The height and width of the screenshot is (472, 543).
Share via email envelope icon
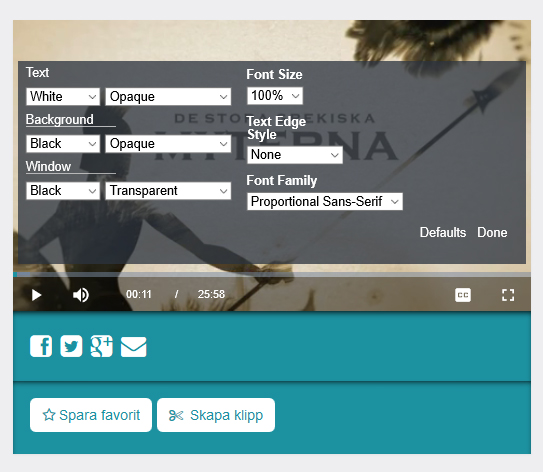[x=133, y=347]
